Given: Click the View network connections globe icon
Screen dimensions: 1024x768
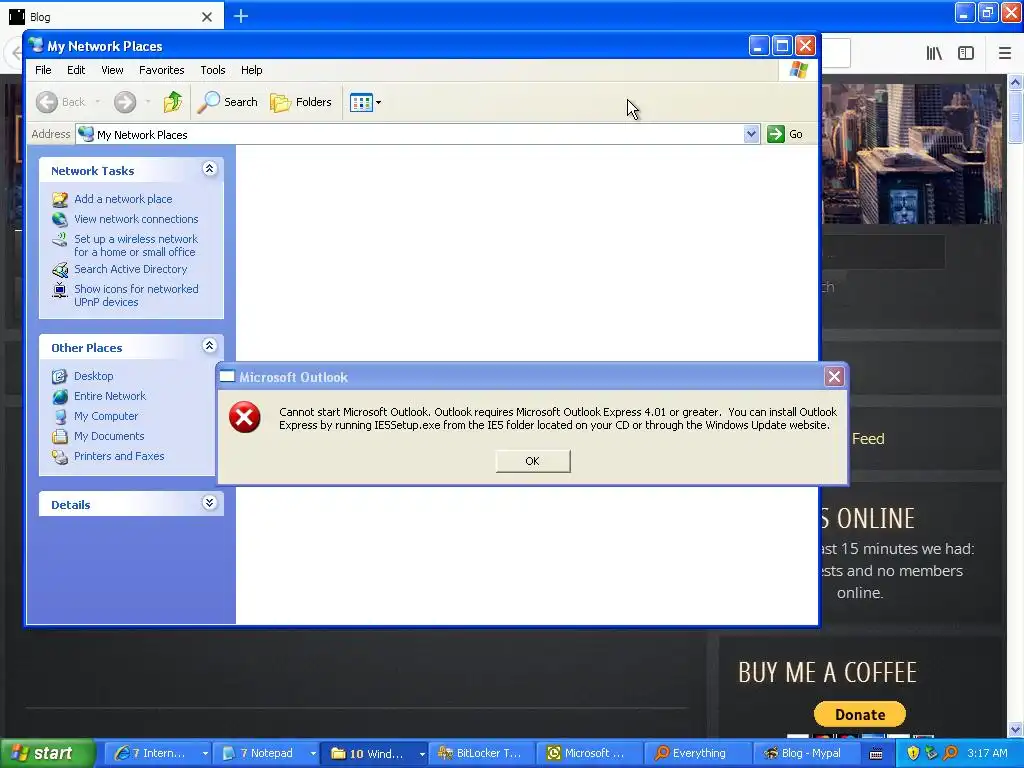Looking at the screenshot, I should click(x=59, y=219).
